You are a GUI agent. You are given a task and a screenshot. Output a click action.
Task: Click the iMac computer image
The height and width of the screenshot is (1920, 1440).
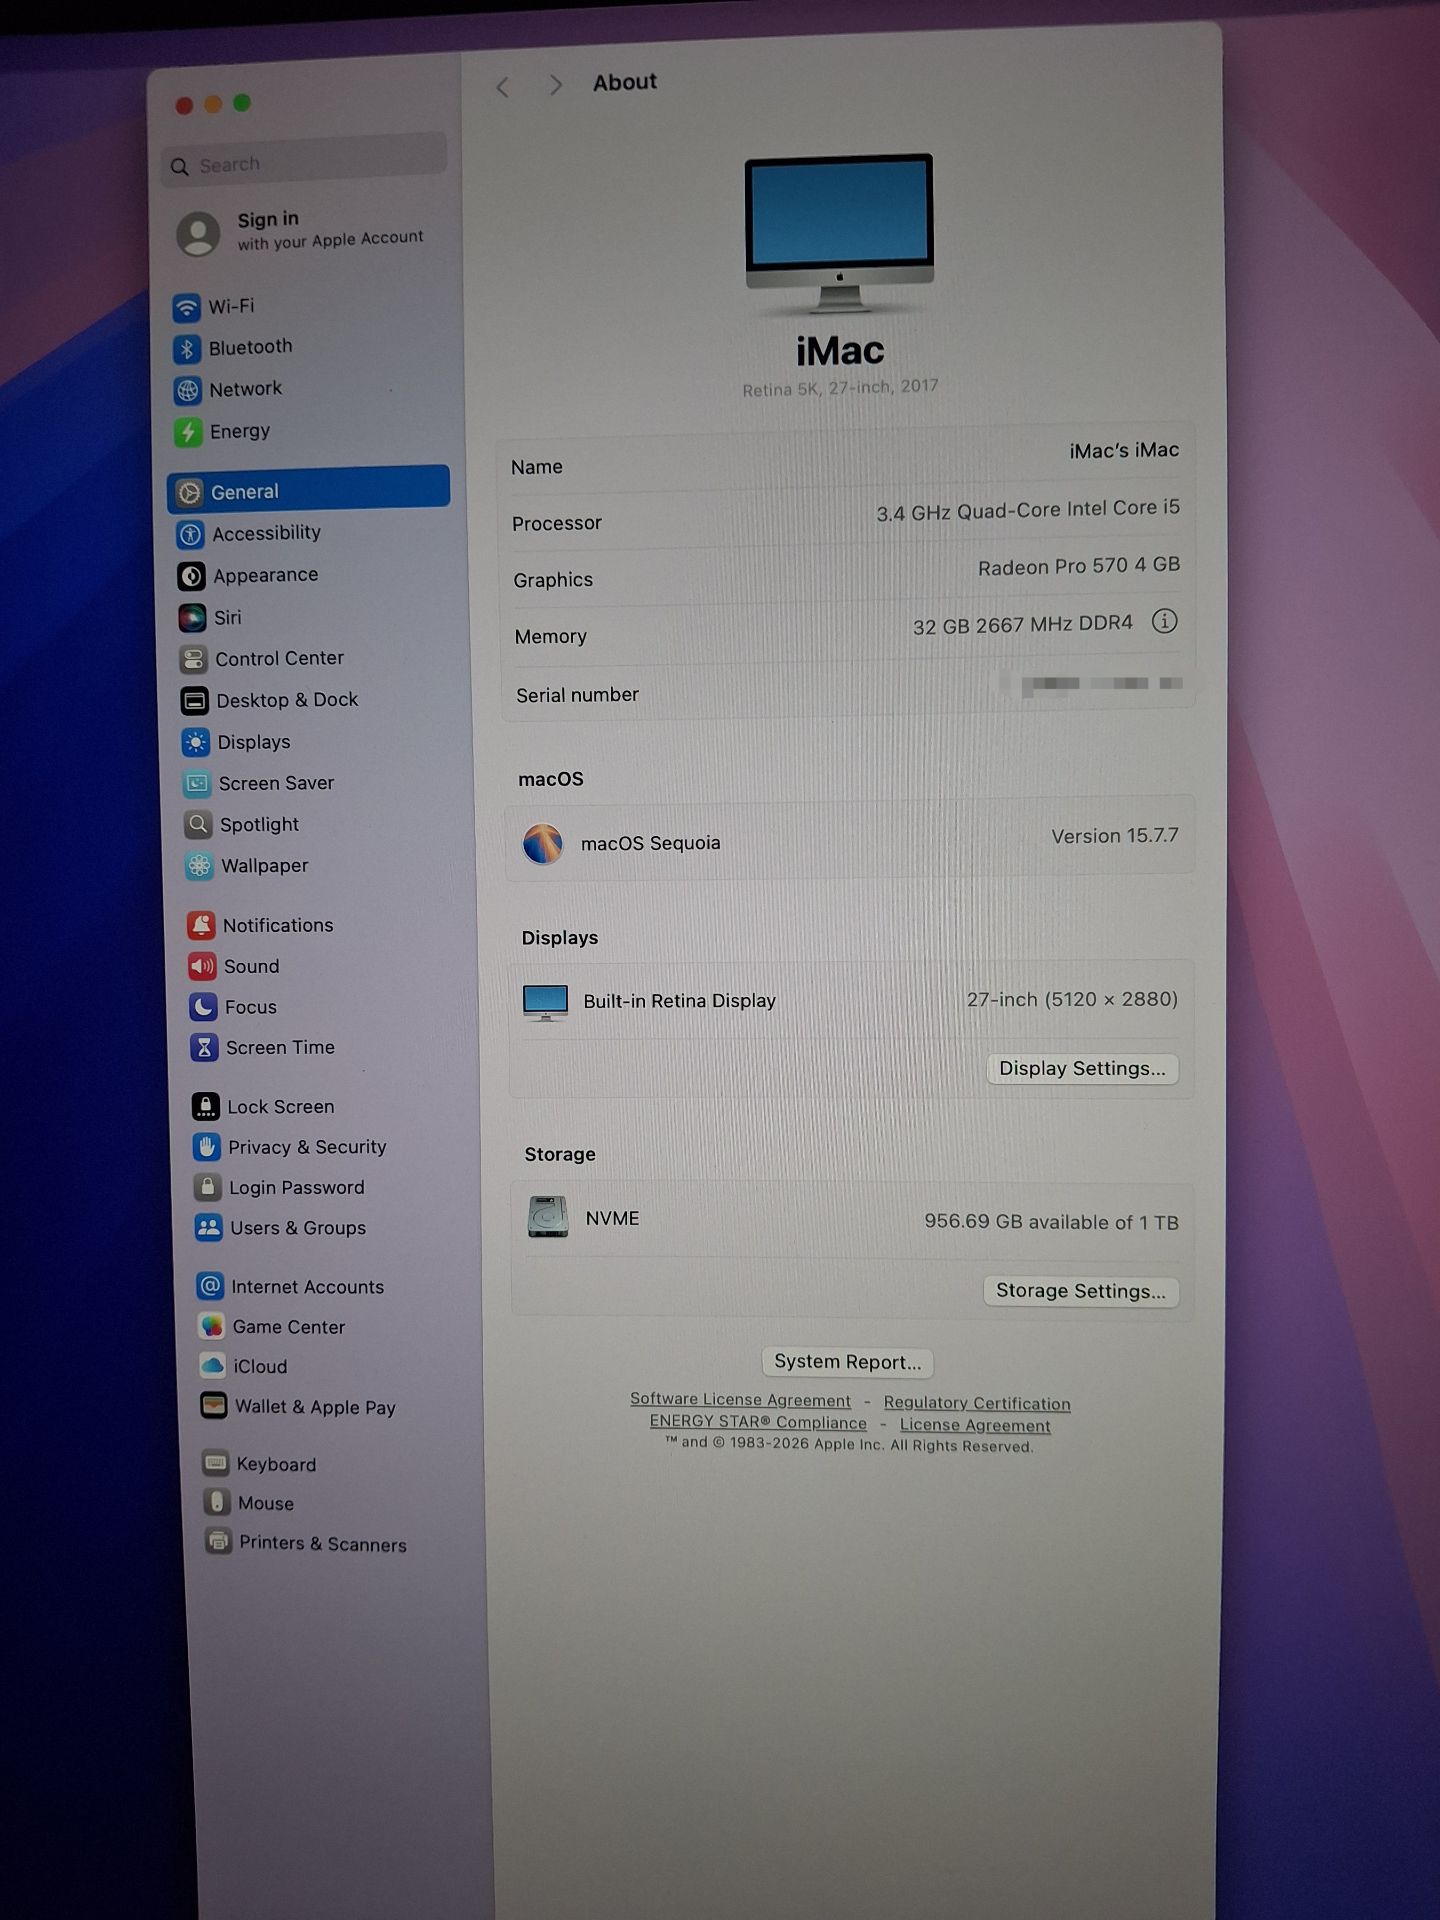click(x=840, y=233)
